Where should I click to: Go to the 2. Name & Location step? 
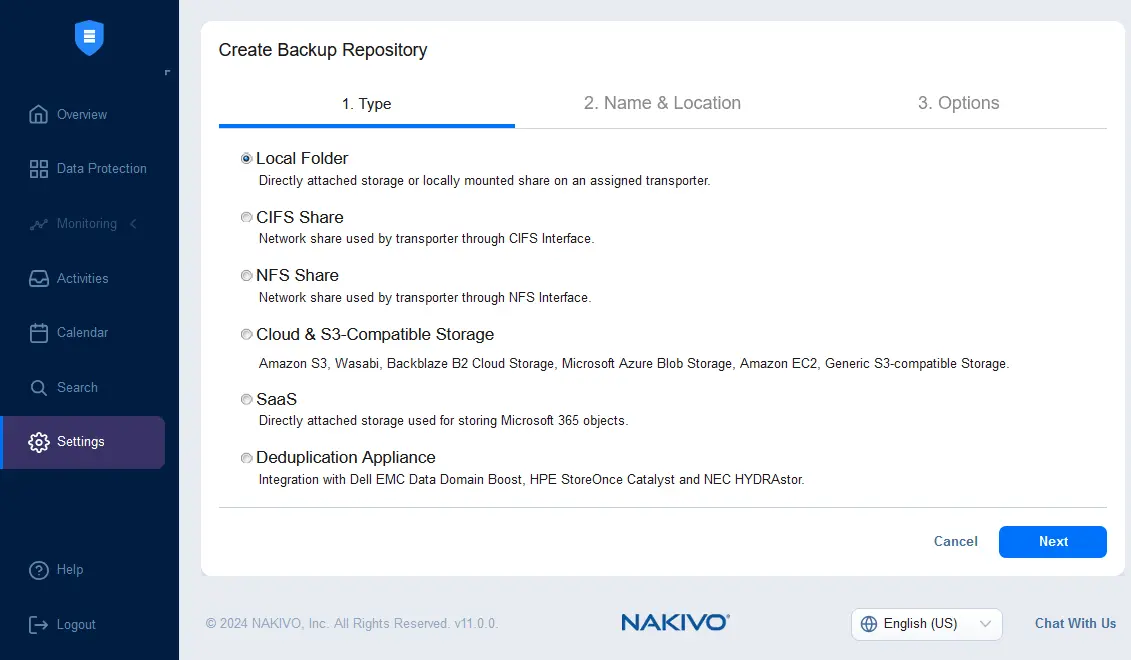coord(662,103)
